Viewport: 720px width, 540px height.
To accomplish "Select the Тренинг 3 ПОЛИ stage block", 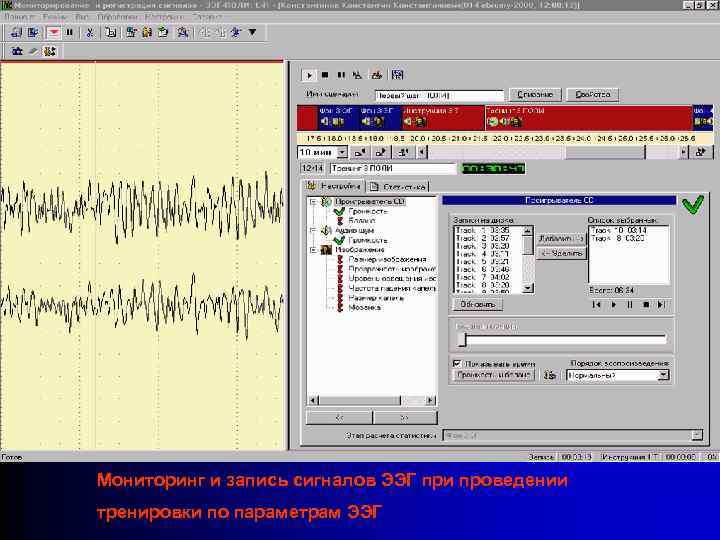I will coord(588,117).
